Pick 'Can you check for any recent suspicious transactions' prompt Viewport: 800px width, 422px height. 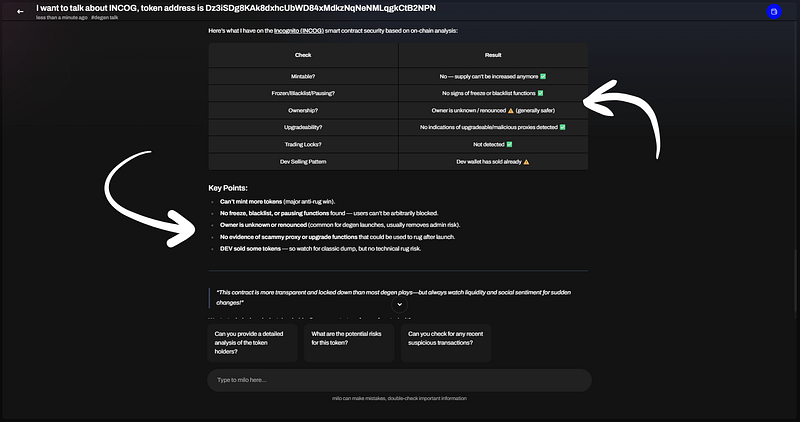(x=445, y=342)
